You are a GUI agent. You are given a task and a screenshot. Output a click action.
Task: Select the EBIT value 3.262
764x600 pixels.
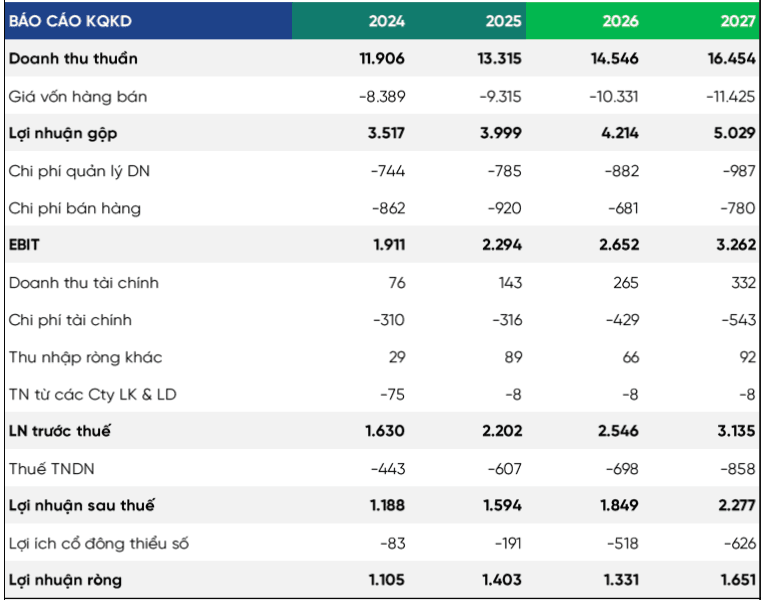(736, 245)
